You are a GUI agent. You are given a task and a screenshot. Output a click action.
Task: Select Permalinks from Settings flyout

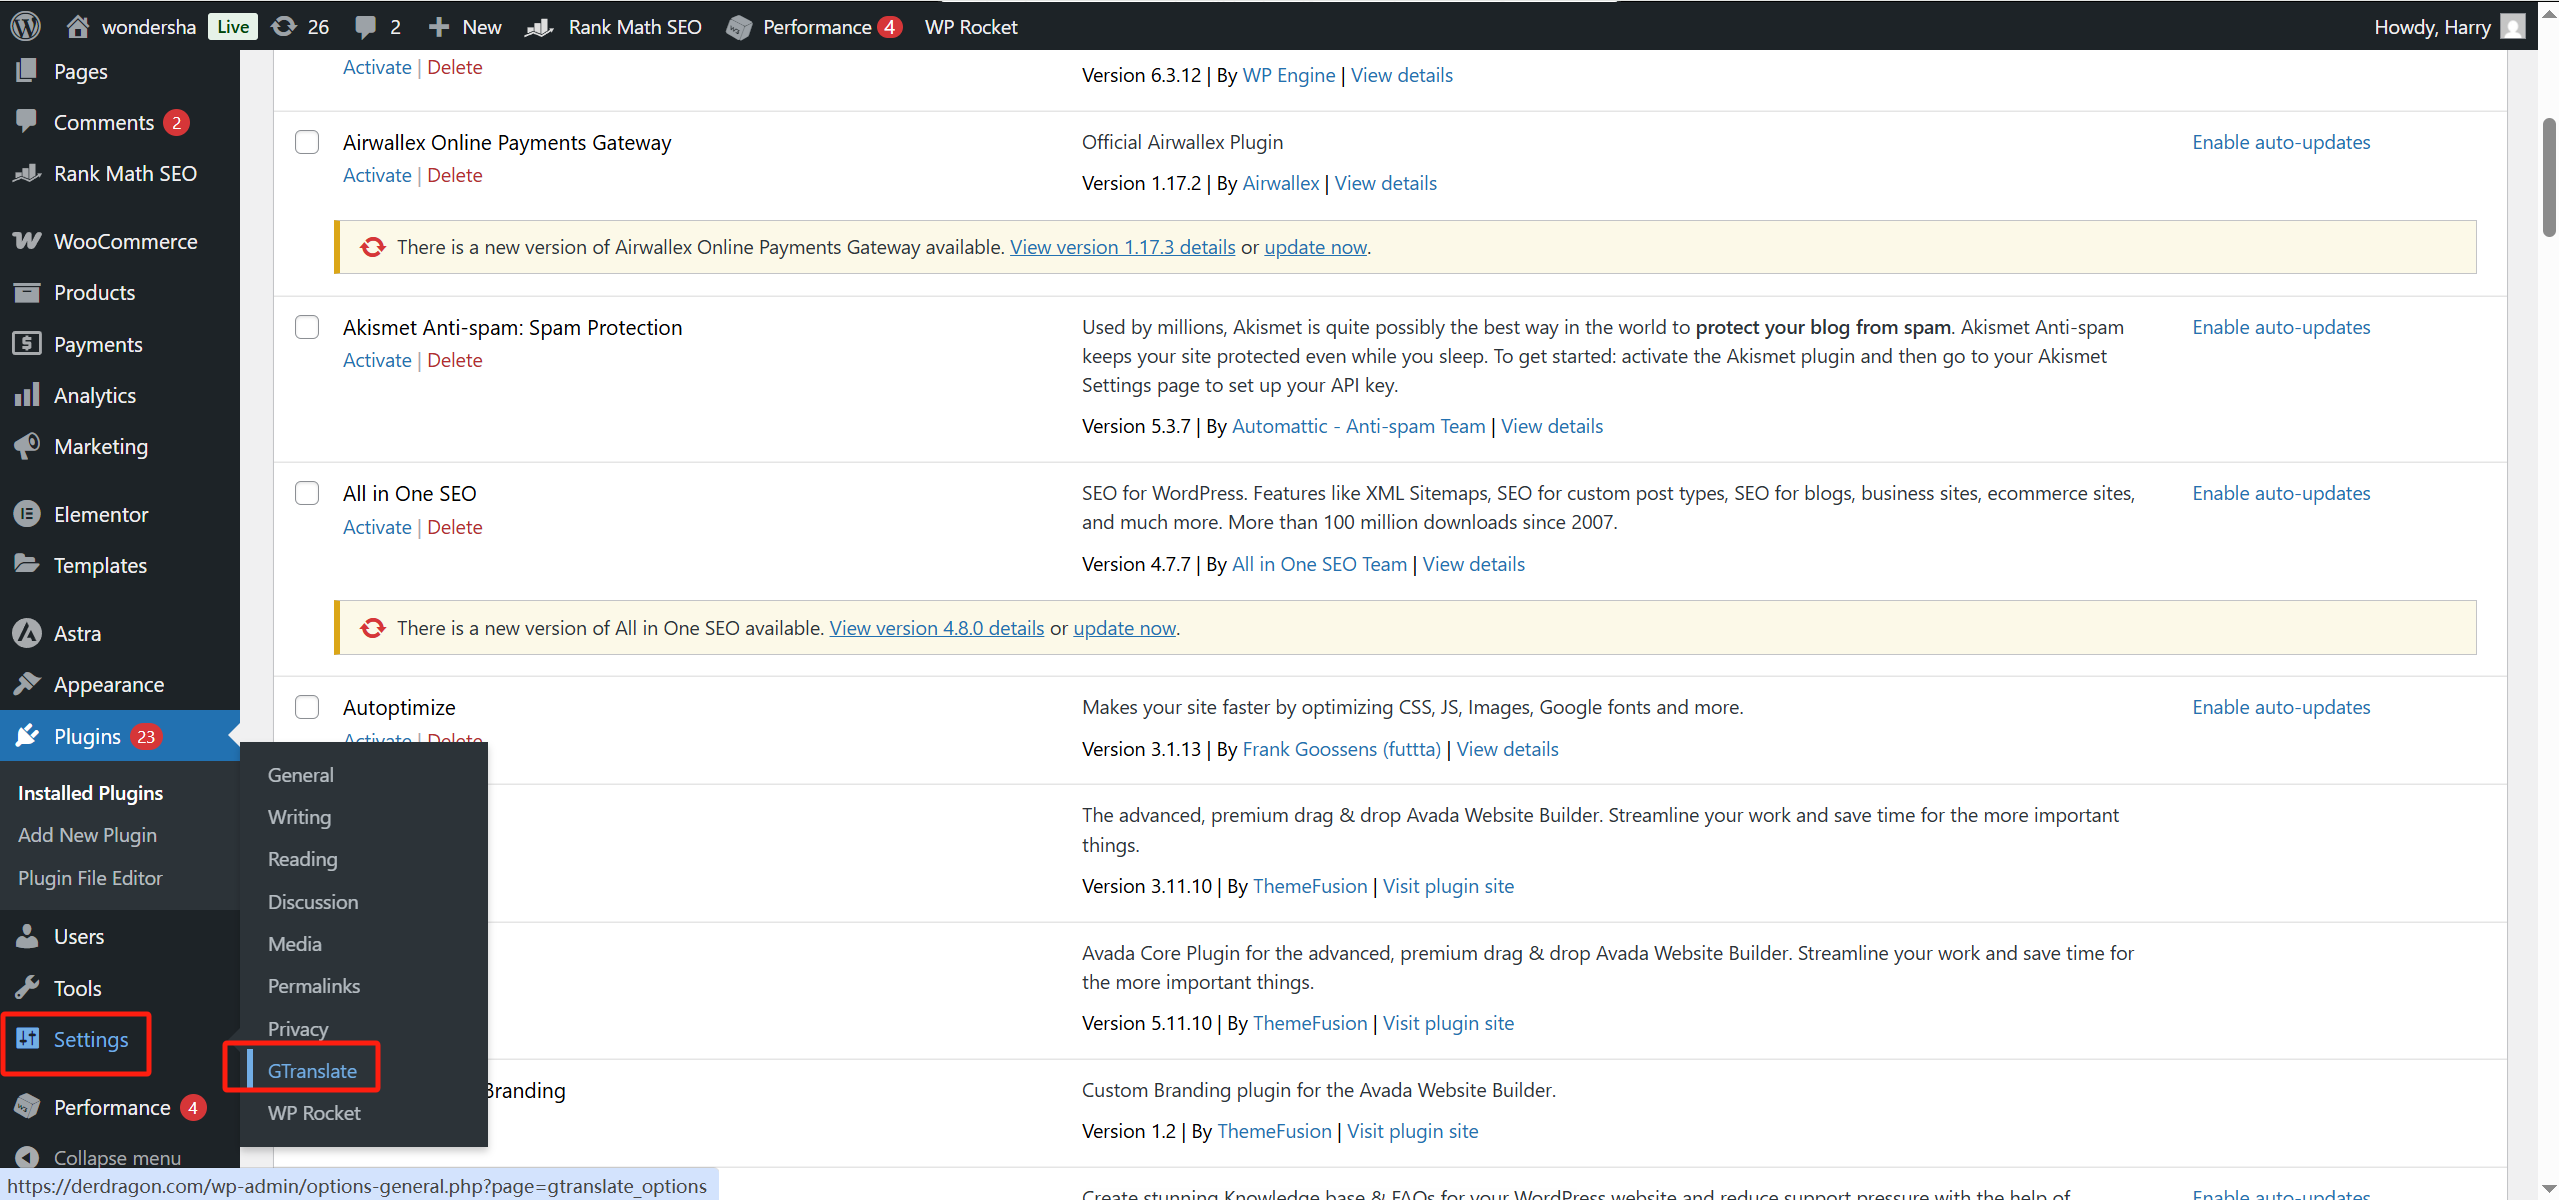(313, 986)
